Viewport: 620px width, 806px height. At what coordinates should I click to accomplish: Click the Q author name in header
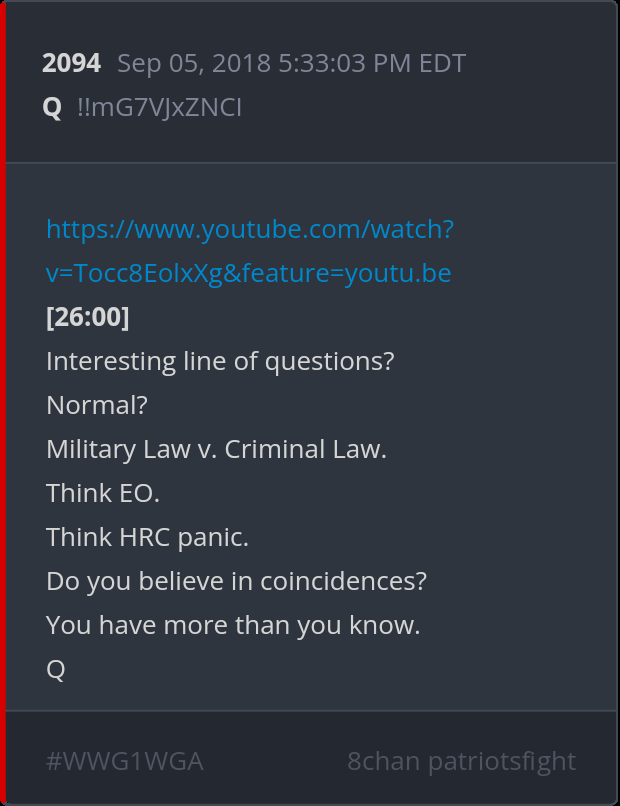(52, 108)
